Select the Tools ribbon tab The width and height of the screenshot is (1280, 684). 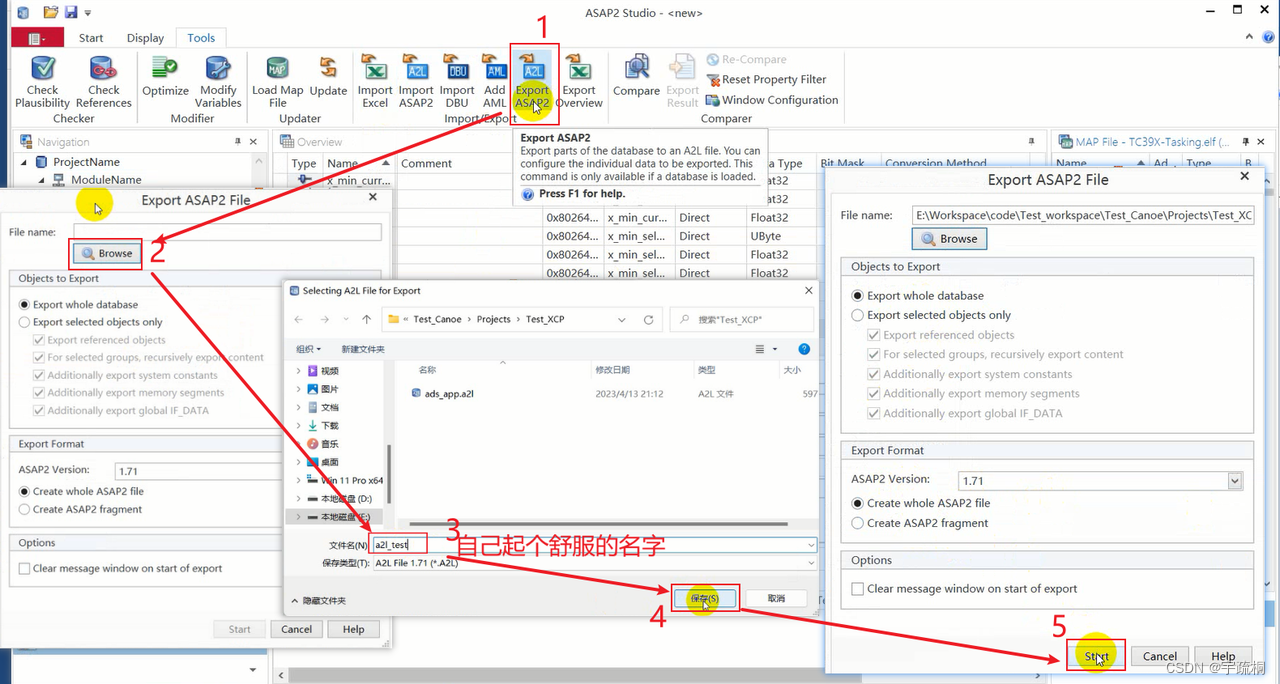[x=201, y=38]
